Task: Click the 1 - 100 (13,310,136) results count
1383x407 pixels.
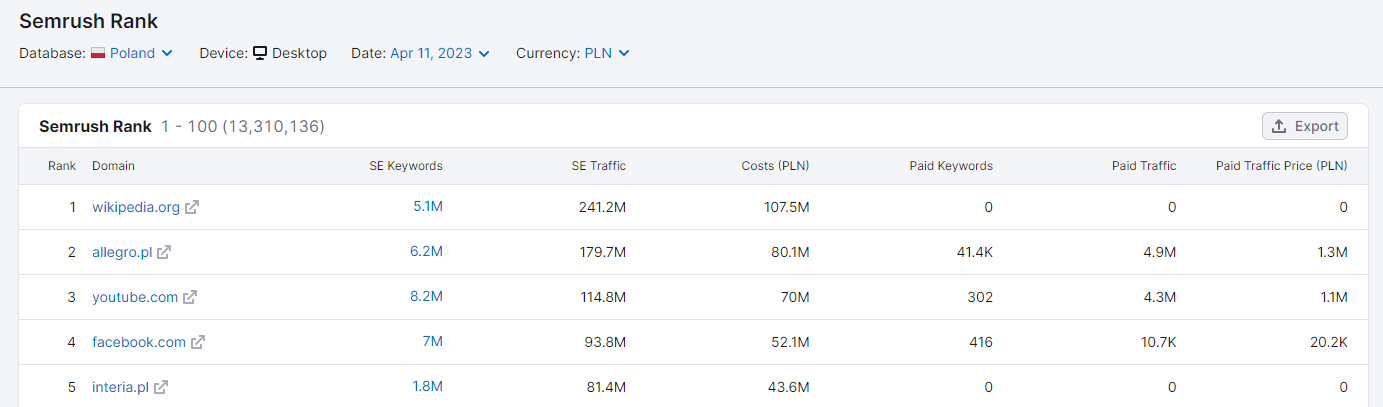Action: click(x=243, y=126)
